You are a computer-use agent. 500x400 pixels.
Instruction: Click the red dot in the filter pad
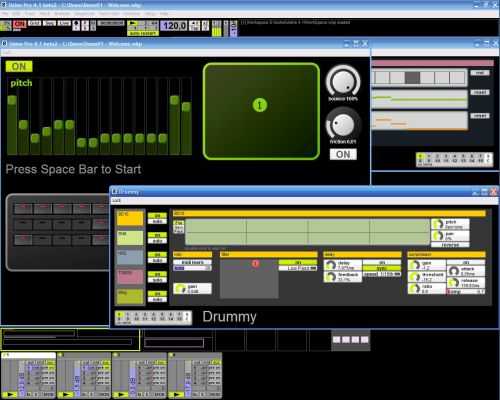coord(255,264)
